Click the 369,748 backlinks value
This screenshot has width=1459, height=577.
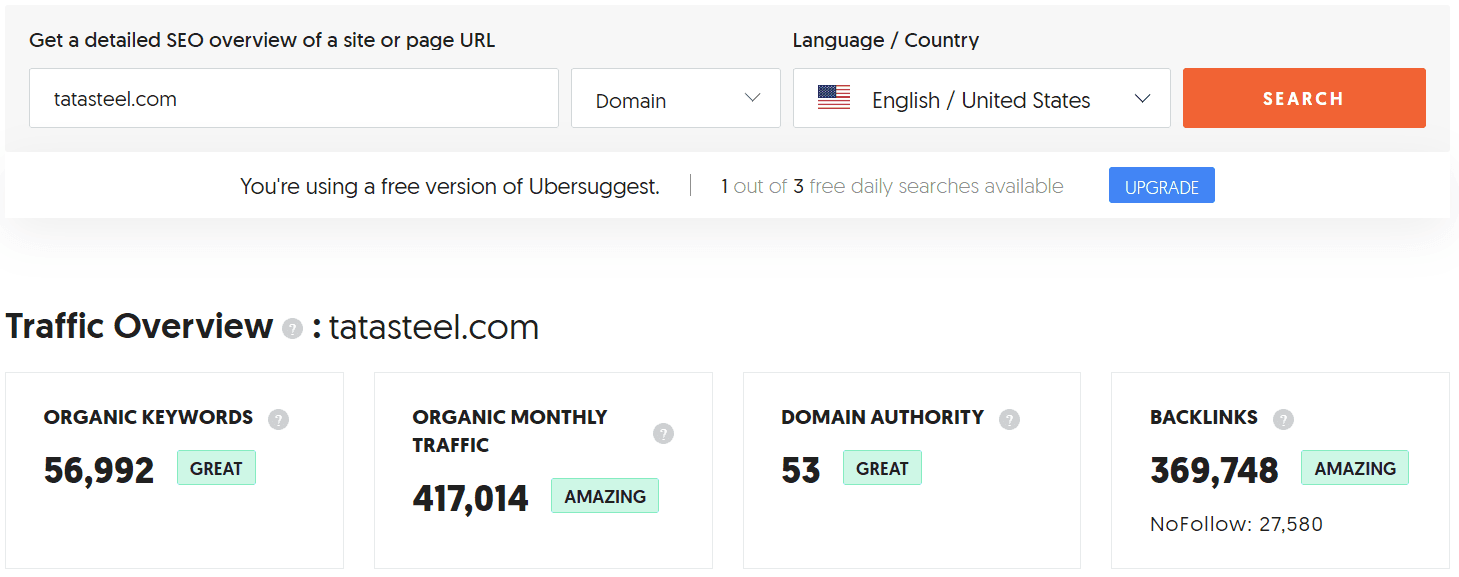[1214, 470]
